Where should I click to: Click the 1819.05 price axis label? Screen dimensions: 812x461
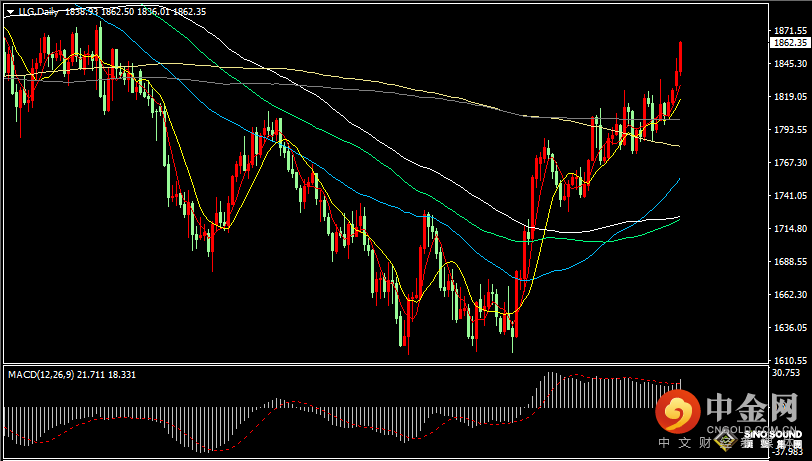789,97
